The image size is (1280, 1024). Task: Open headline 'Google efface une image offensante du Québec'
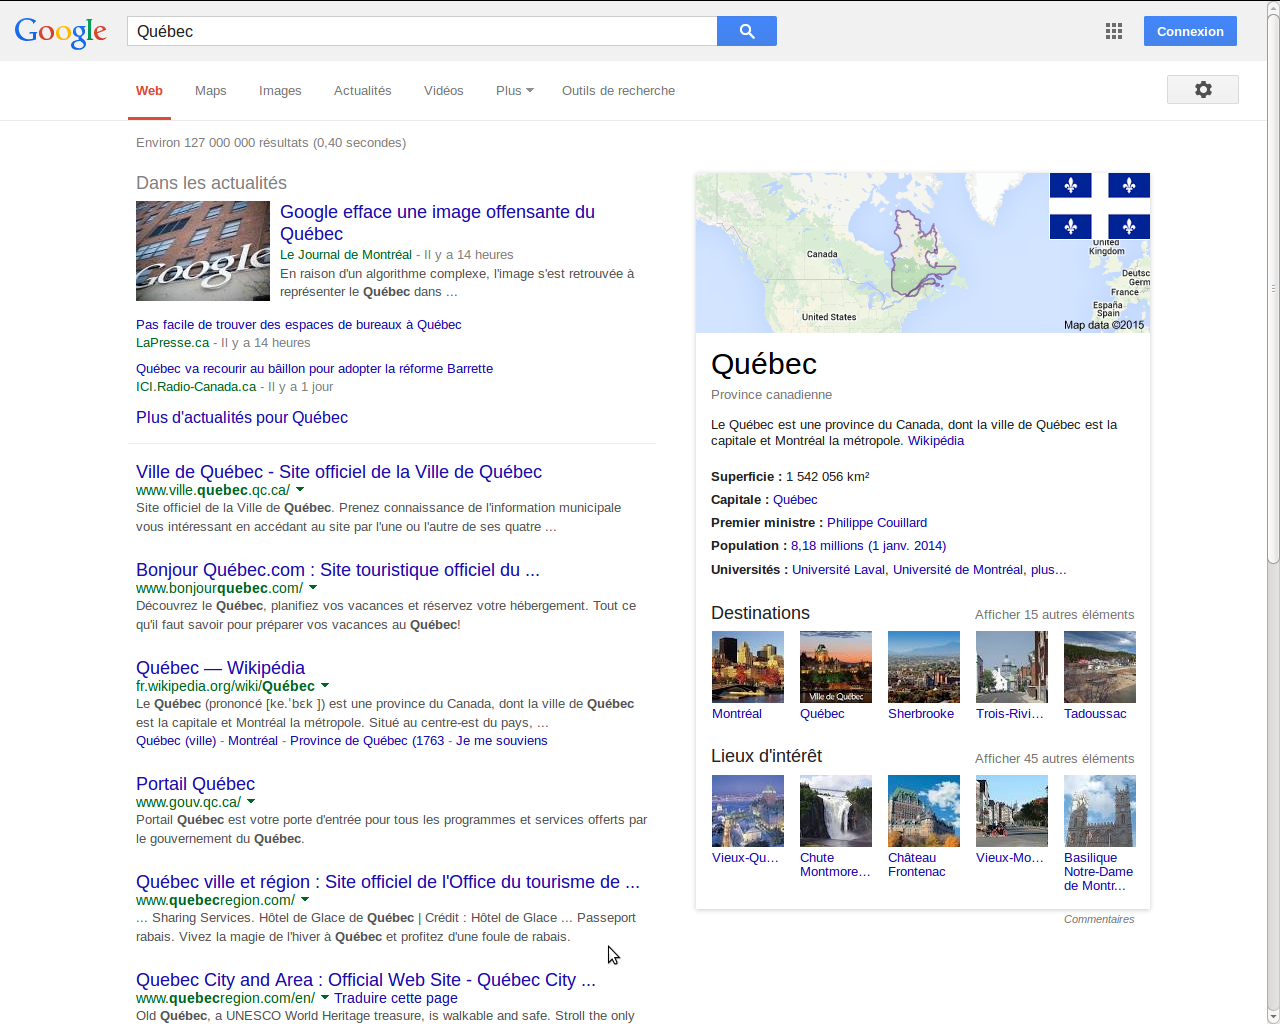[x=437, y=223]
